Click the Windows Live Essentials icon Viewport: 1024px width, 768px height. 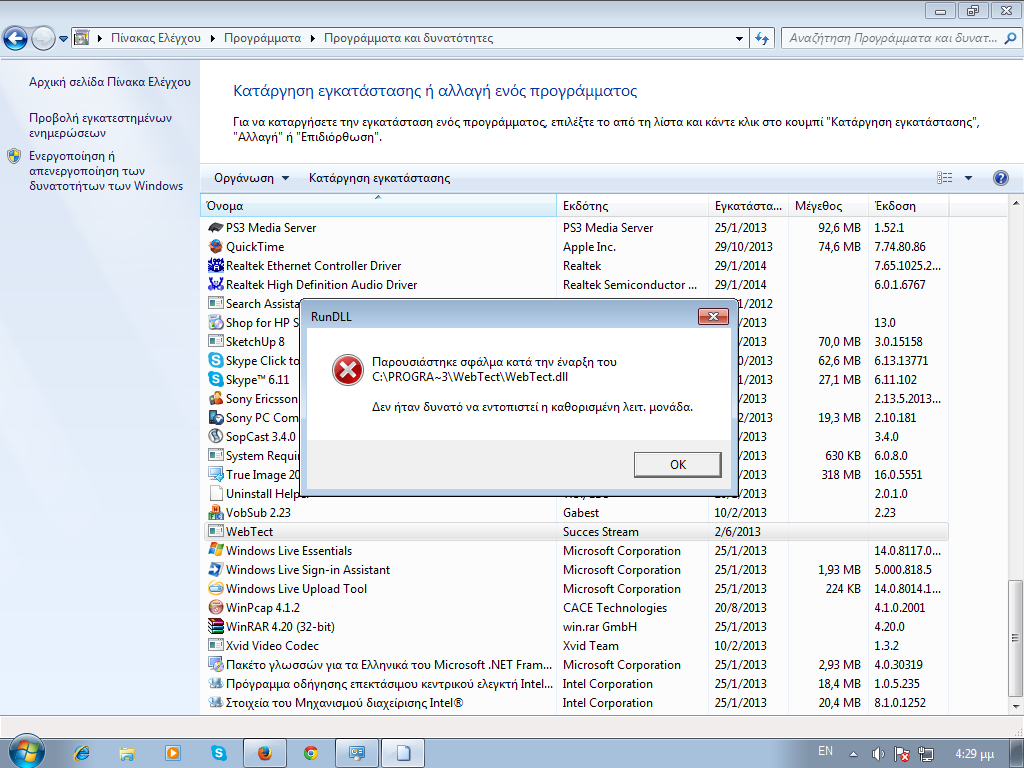(216, 551)
